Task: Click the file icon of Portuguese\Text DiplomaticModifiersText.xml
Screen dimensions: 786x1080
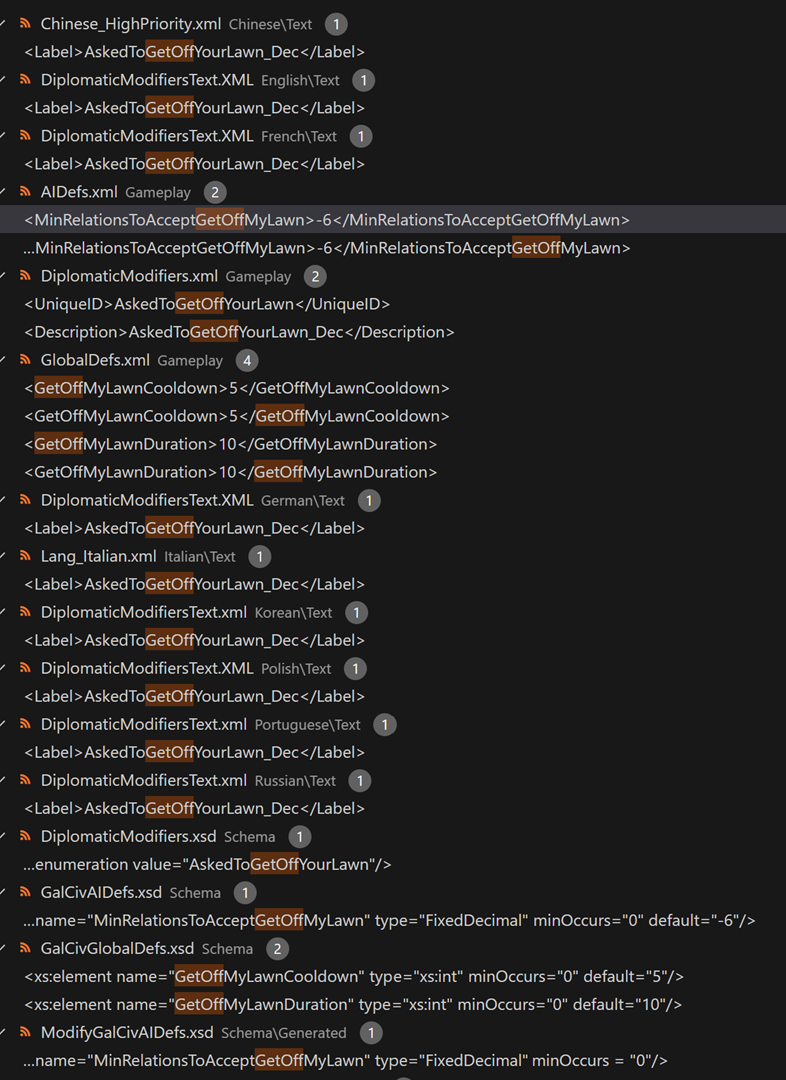Action: (25, 724)
